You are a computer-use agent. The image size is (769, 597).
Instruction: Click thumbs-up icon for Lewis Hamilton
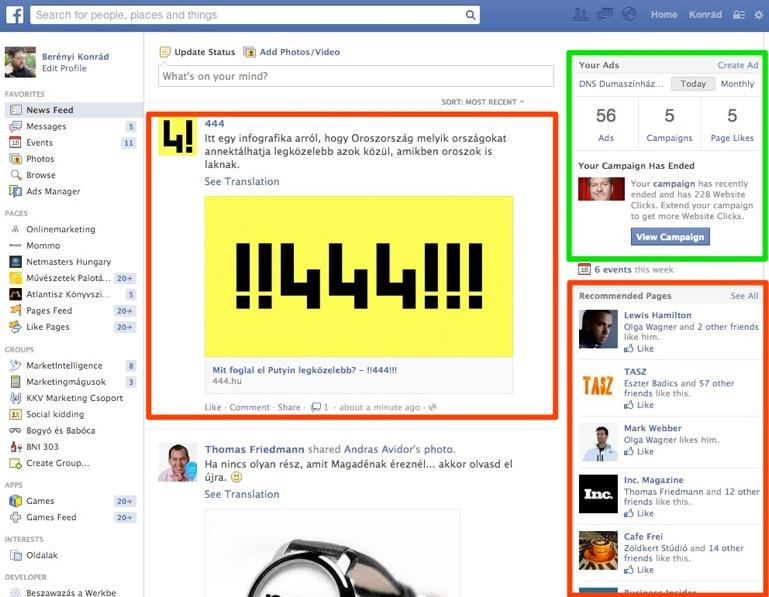[x=629, y=348]
